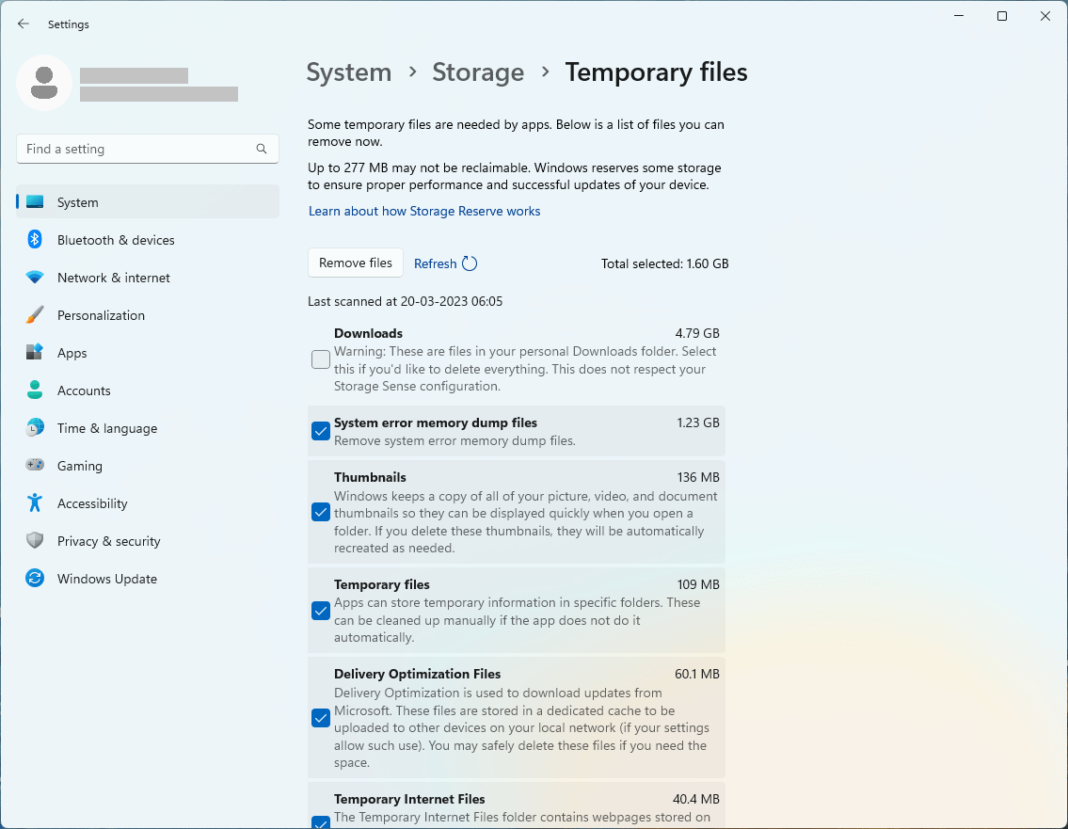Go to Personalization settings

pyautogui.click(x=147, y=315)
